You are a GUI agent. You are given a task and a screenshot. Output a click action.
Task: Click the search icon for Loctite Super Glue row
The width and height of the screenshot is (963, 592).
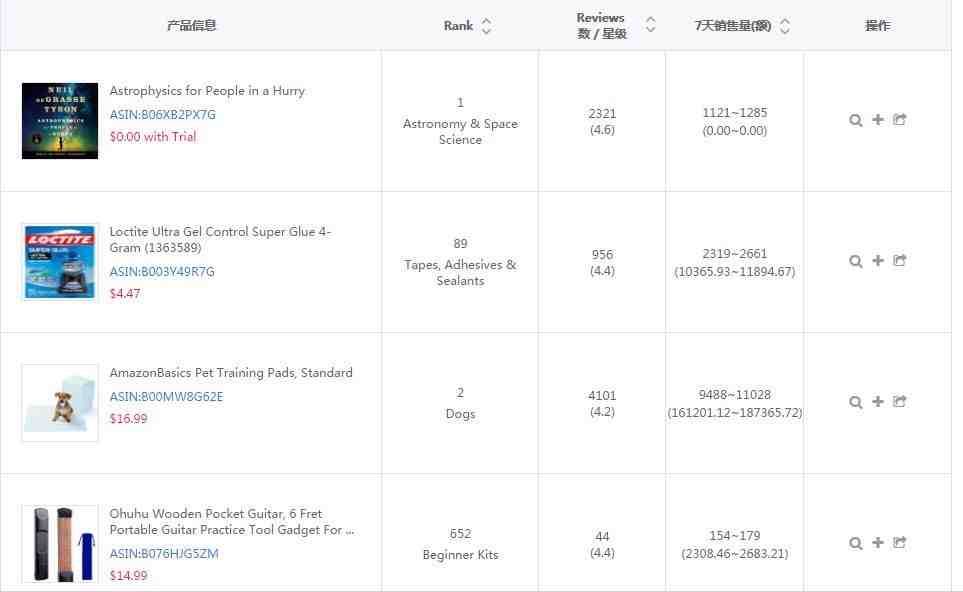coord(856,262)
